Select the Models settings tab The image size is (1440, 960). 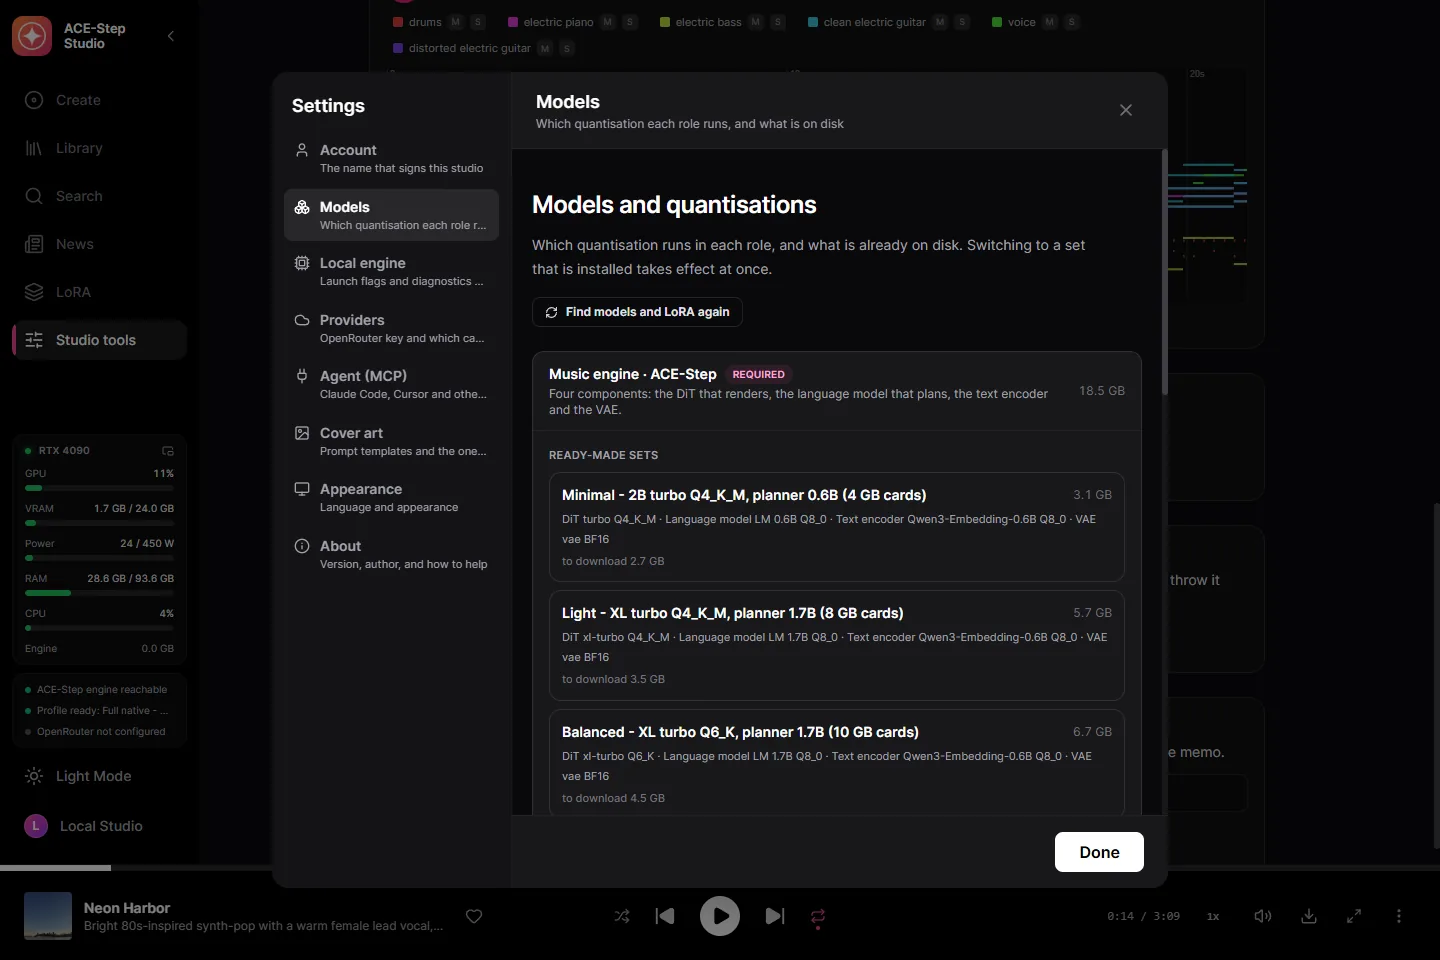(391, 215)
